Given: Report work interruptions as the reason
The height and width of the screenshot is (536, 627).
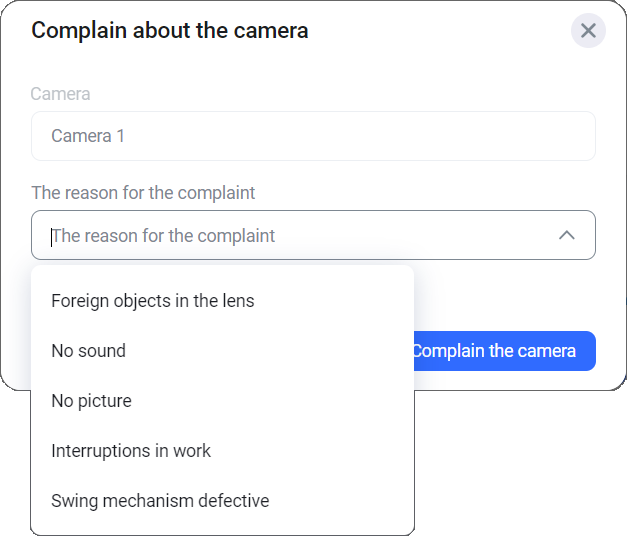Looking at the screenshot, I should pos(131,451).
